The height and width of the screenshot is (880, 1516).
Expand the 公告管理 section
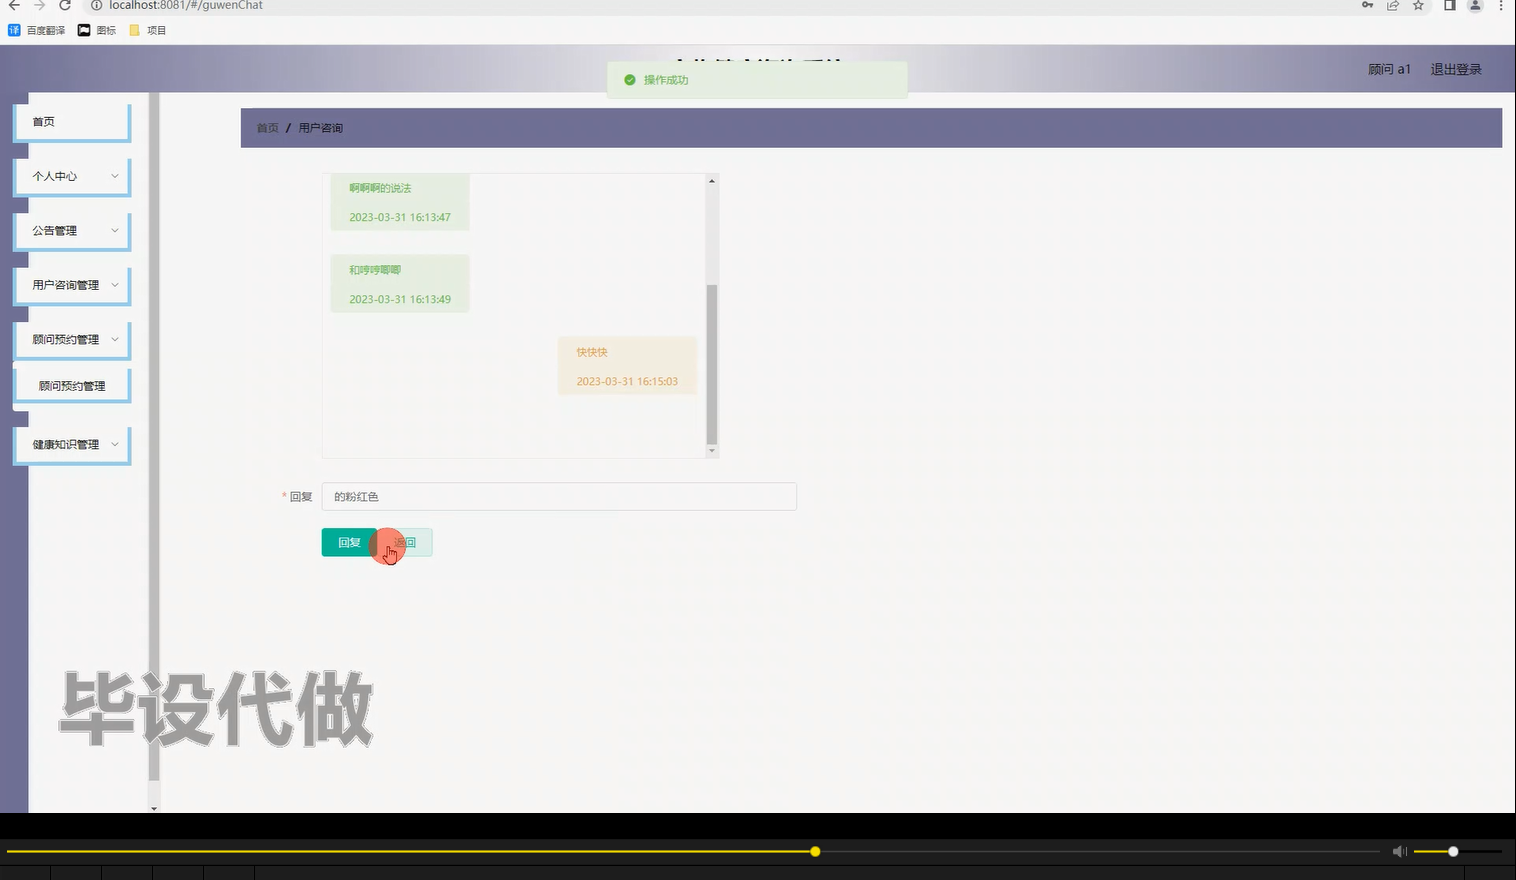71,230
